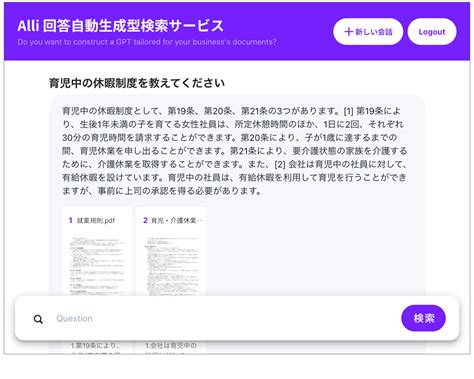Click the question 育児中の休暇制度を教えてください
Viewport: 474px width, 379px height.
point(137,83)
